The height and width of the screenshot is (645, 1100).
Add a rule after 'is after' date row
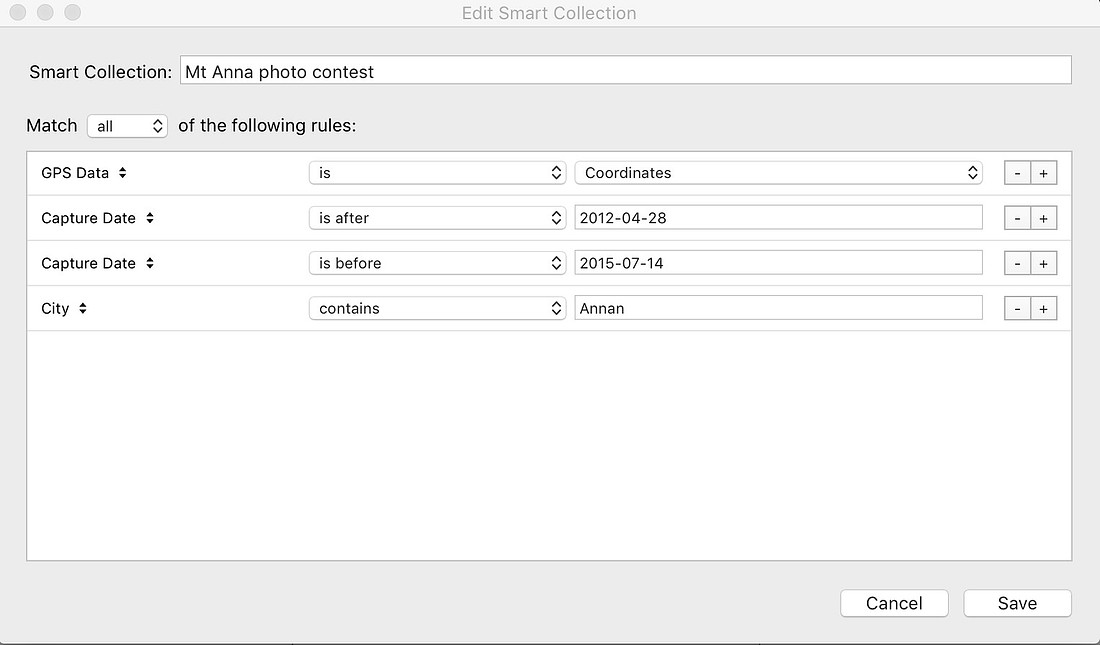point(1043,218)
